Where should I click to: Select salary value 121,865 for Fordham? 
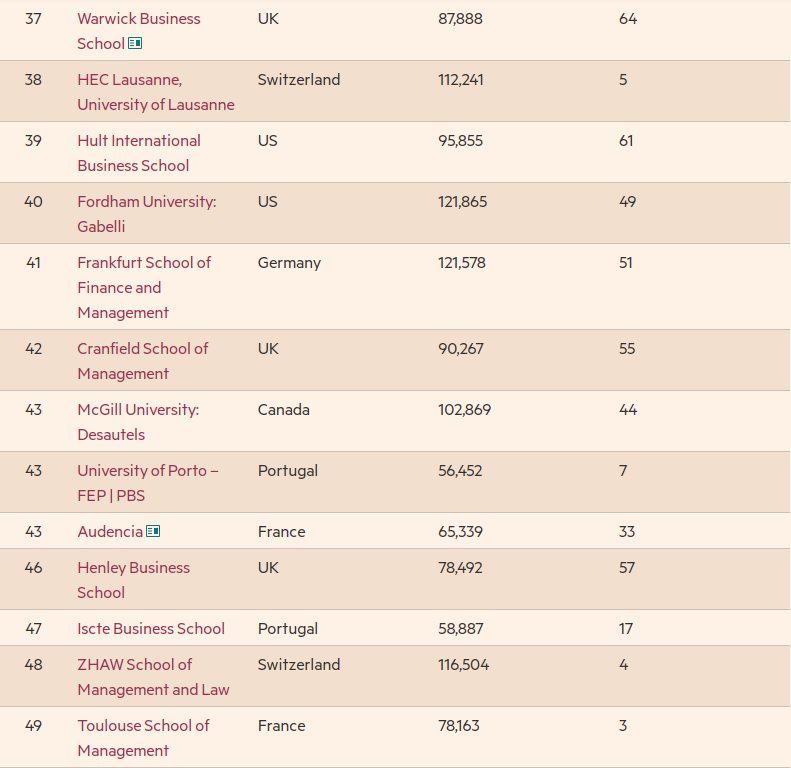[x=463, y=202]
